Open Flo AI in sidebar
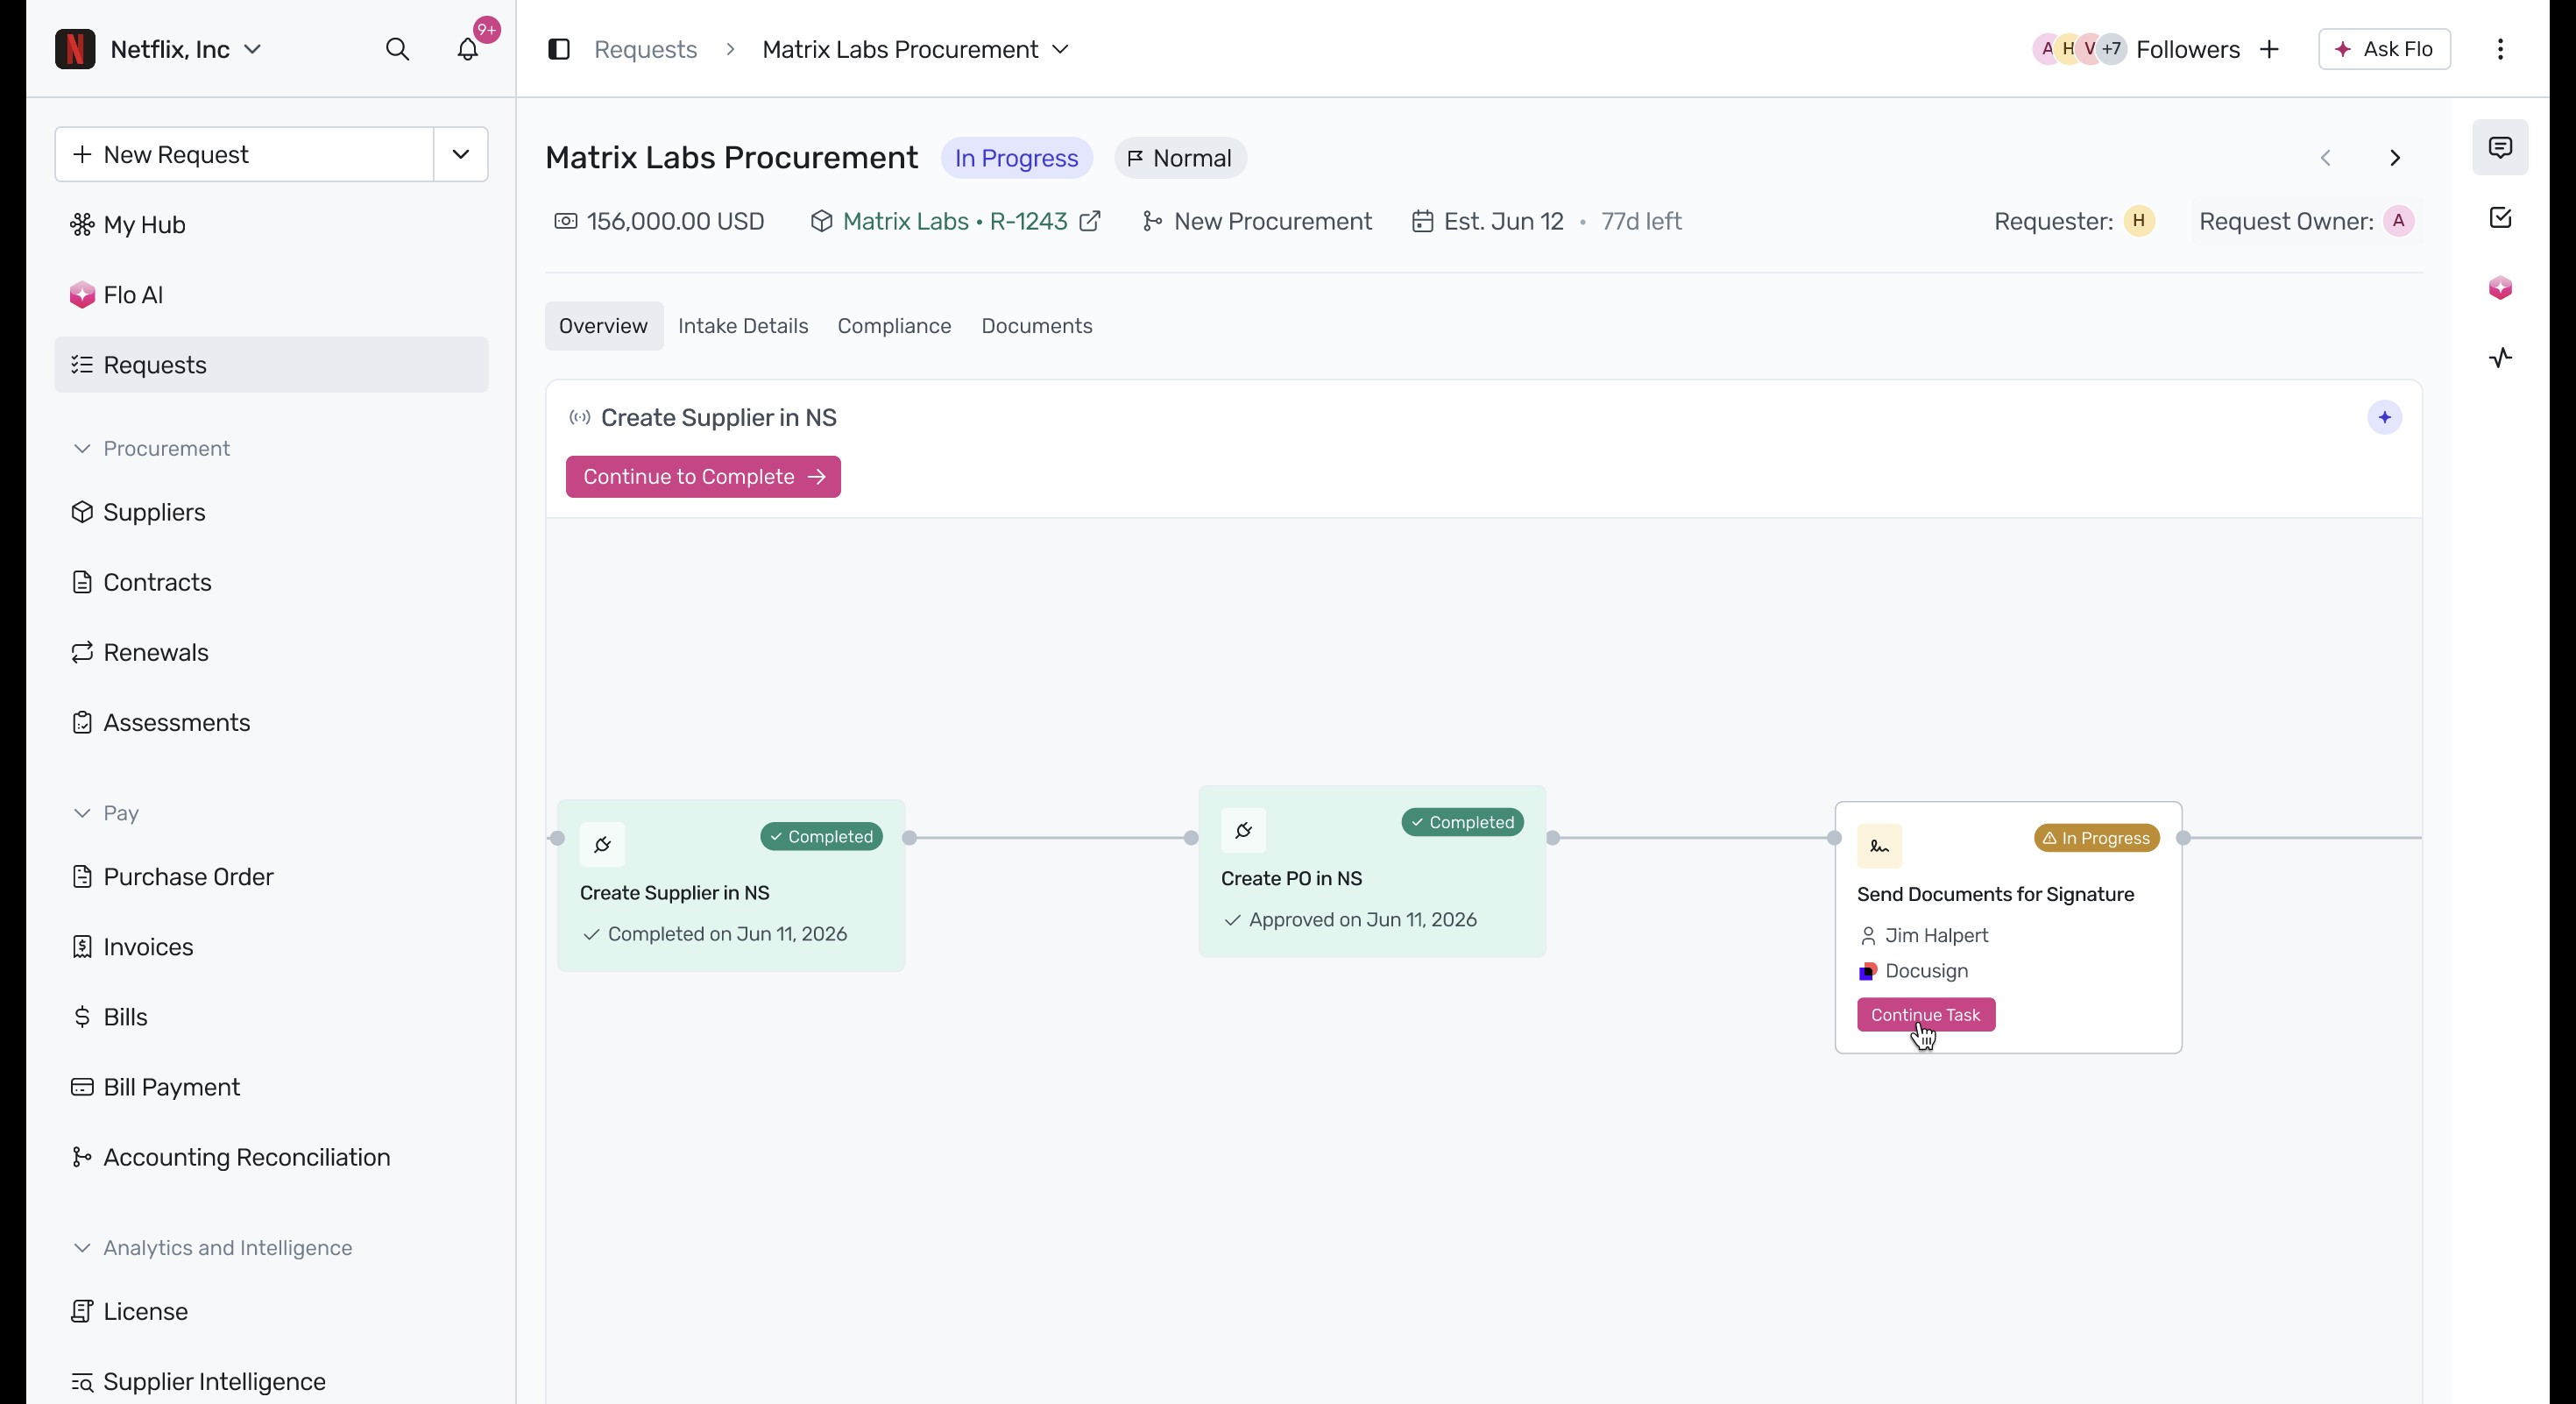Screen dimensions: 2576x1404 (x=271, y=295)
